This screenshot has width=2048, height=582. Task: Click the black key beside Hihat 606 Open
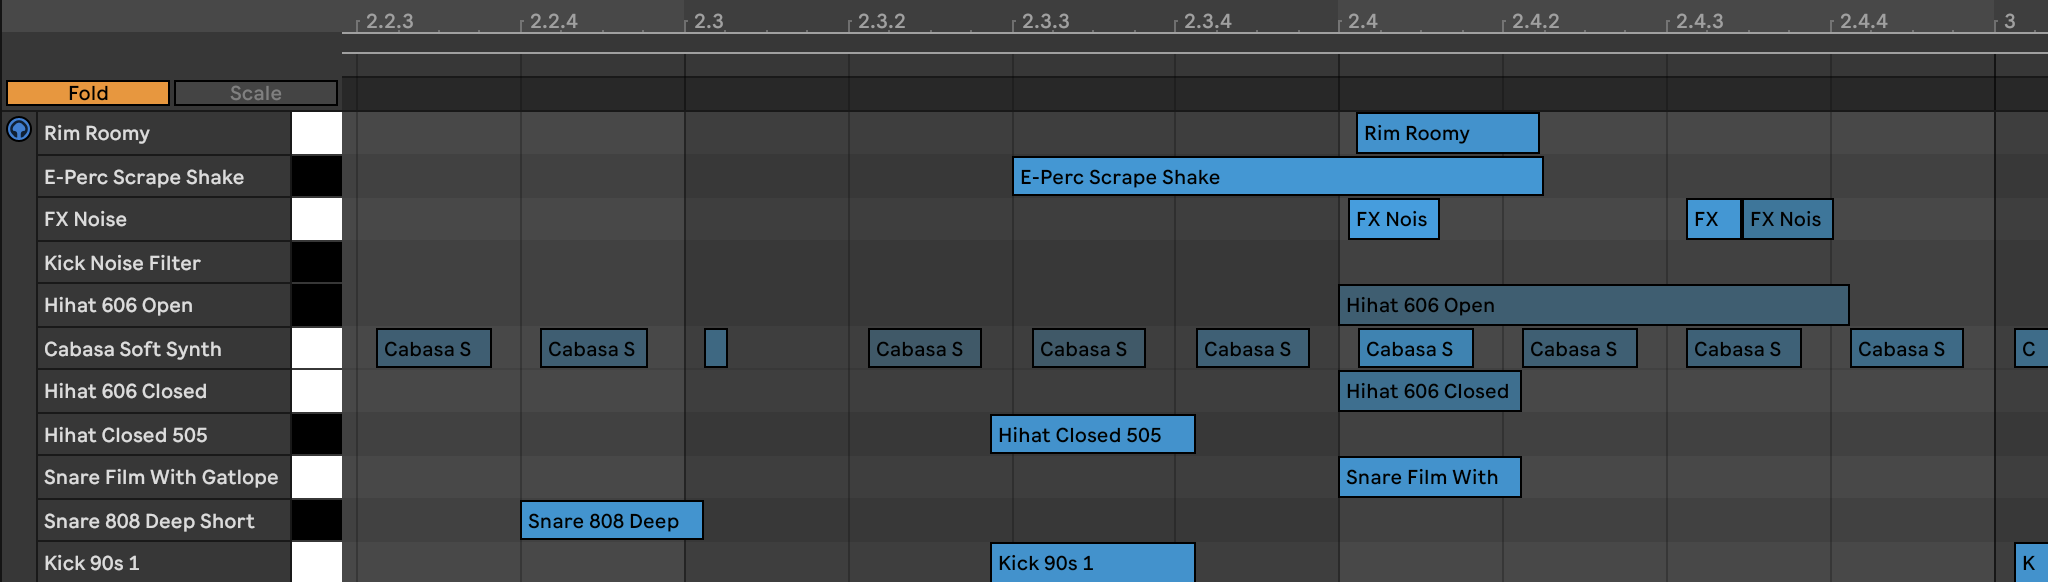(317, 305)
